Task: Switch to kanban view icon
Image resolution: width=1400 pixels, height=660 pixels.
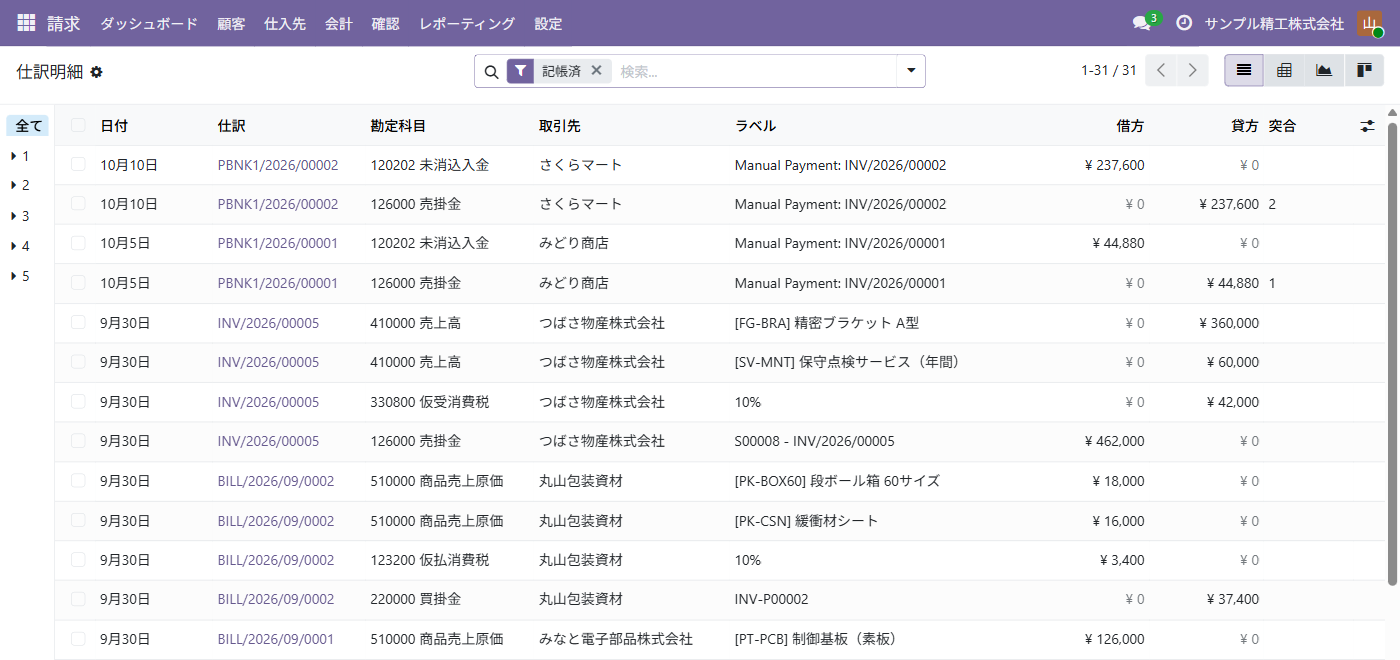Action: (x=1364, y=70)
